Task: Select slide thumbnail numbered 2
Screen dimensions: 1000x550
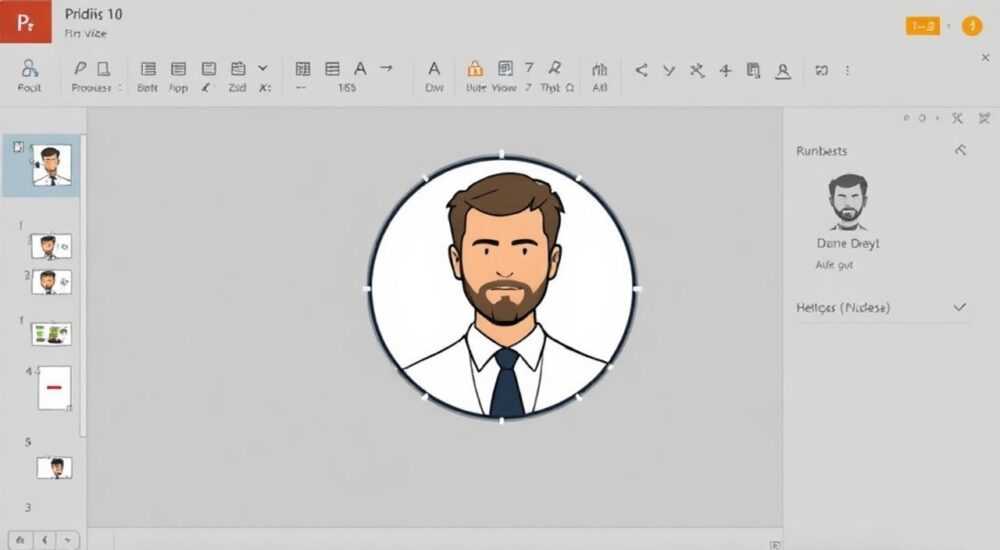Action: [51, 281]
